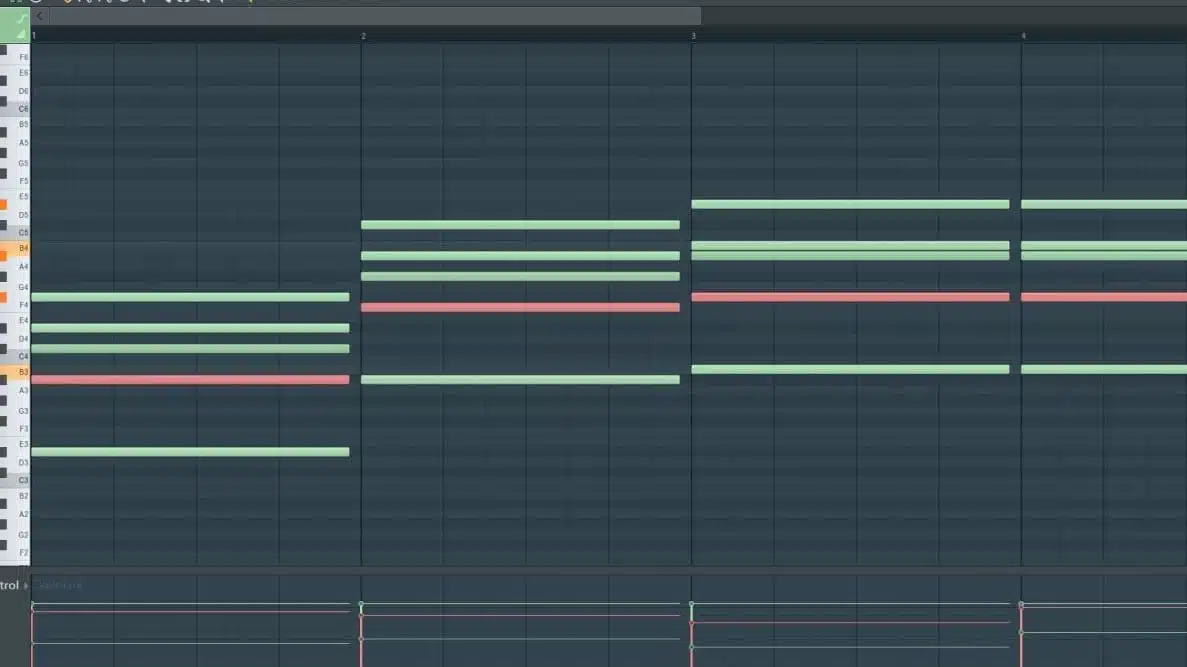The width and height of the screenshot is (1187, 667).
Task: Toggle the portamento curve button
Action: point(20,17)
